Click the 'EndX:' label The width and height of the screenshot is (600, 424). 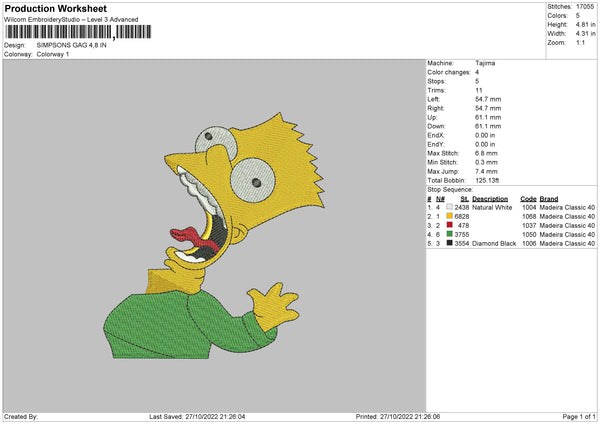[x=436, y=135]
